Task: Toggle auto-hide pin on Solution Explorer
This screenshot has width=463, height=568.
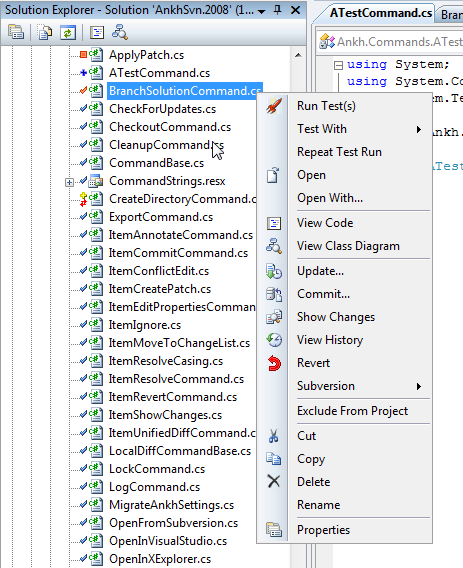Action: 278,10
